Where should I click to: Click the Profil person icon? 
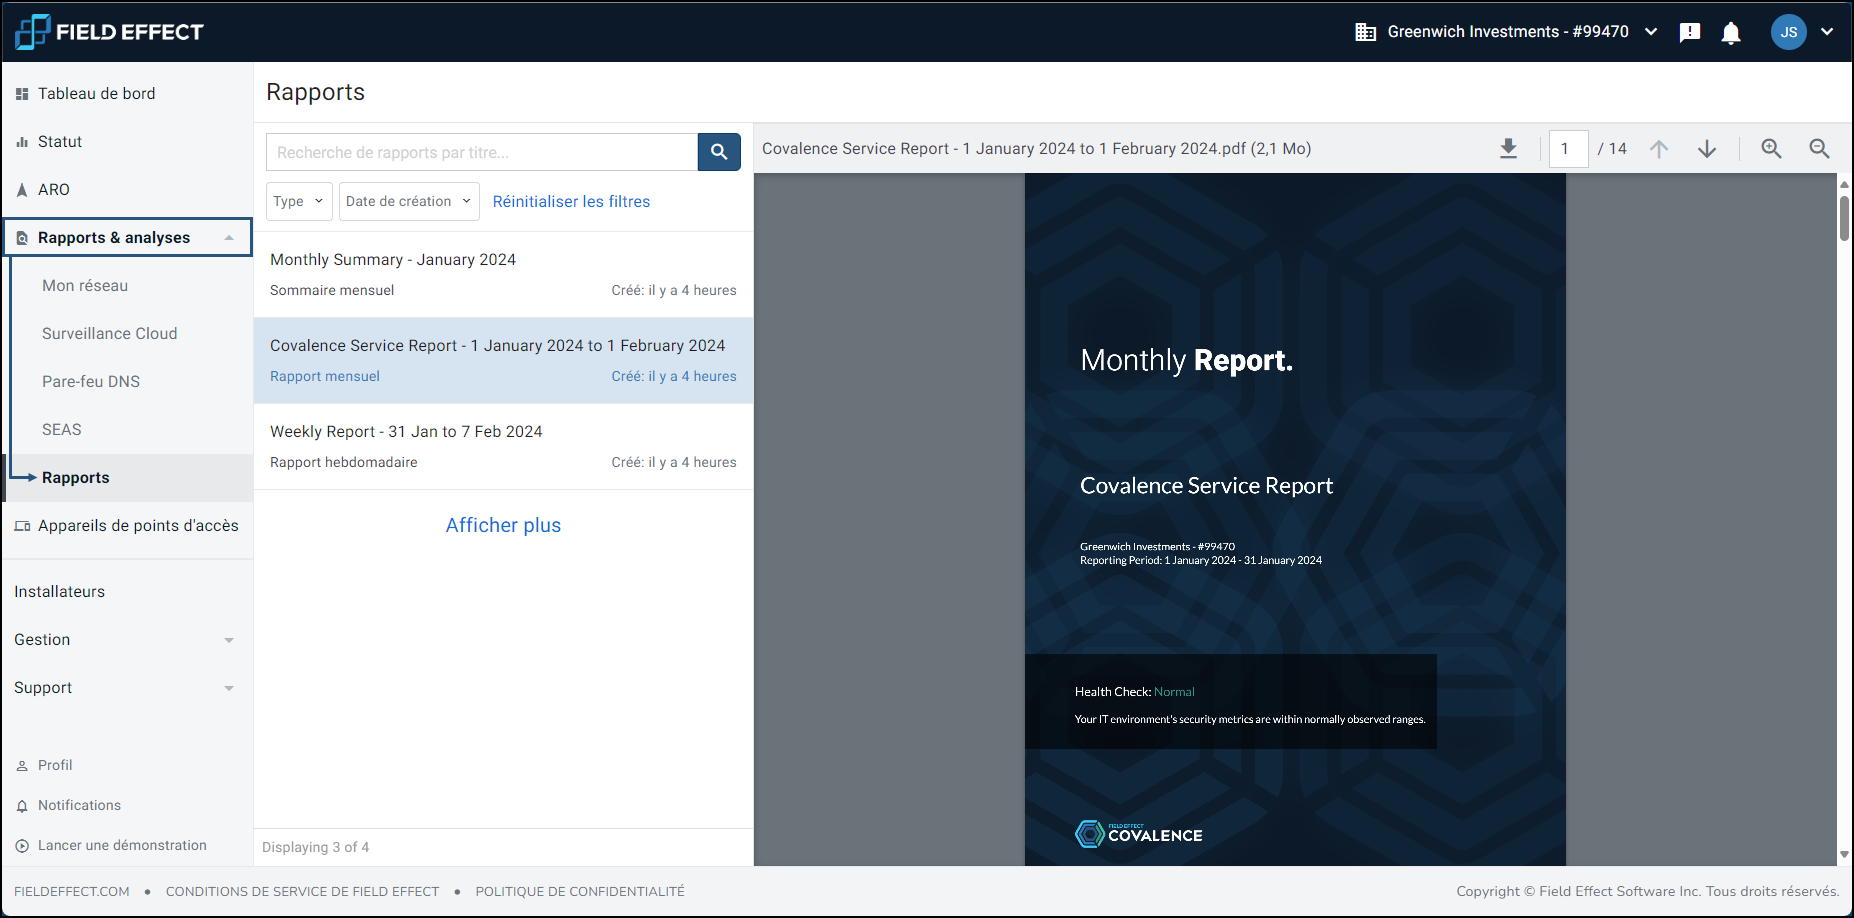pyautogui.click(x=22, y=766)
